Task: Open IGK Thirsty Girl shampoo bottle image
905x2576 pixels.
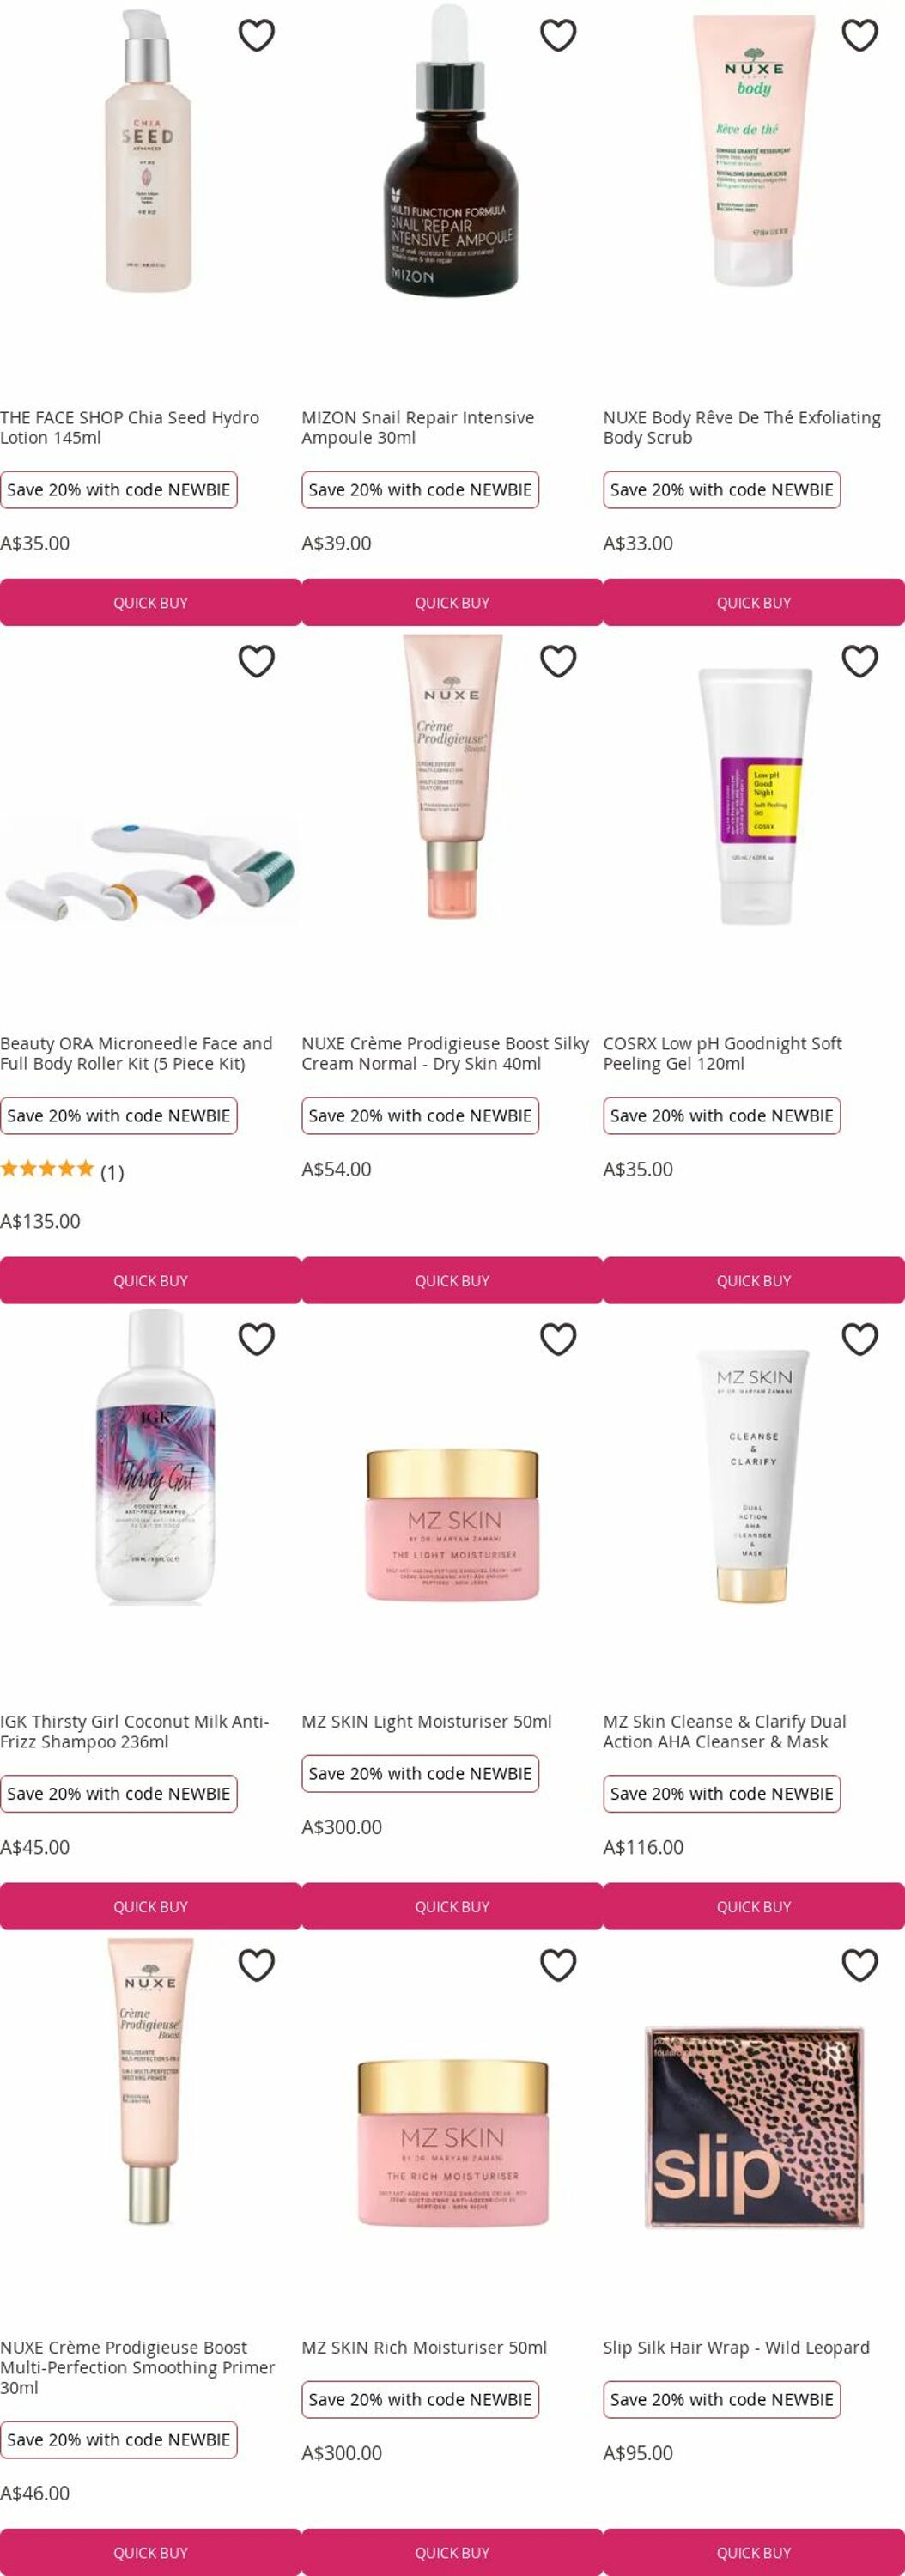Action: [x=155, y=1458]
